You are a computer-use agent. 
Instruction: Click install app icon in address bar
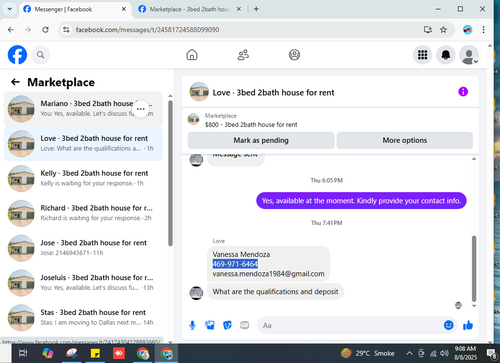click(428, 30)
